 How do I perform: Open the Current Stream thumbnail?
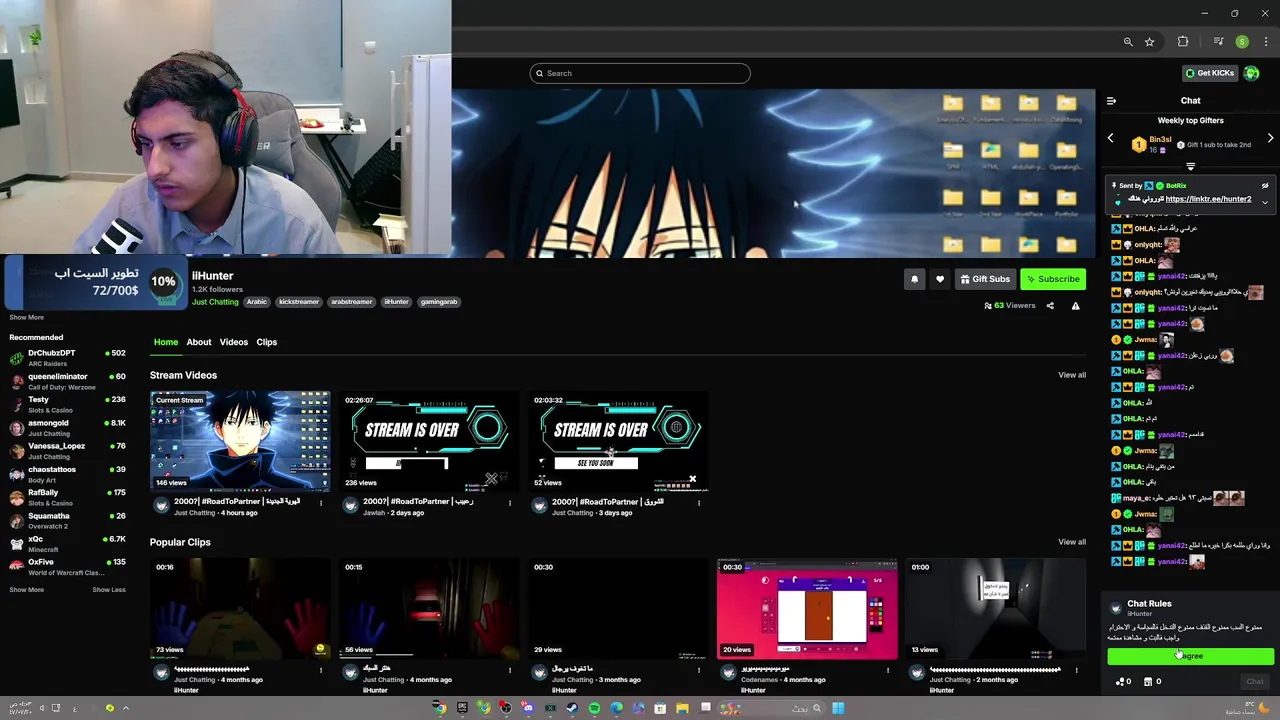(x=240, y=441)
